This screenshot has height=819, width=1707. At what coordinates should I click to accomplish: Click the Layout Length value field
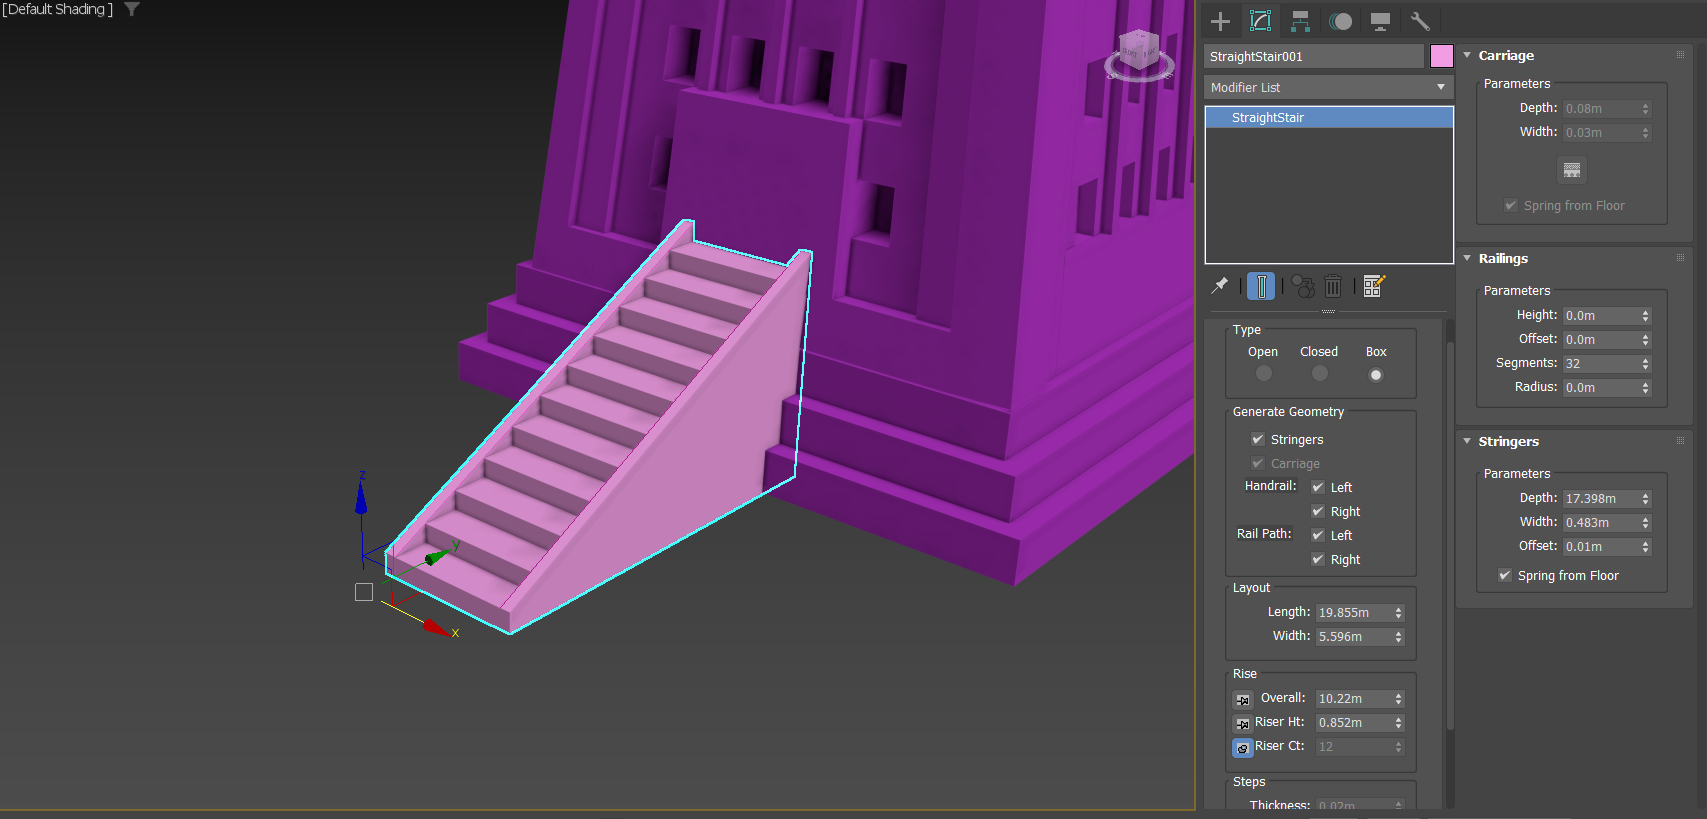click(x=1354, y=613)
